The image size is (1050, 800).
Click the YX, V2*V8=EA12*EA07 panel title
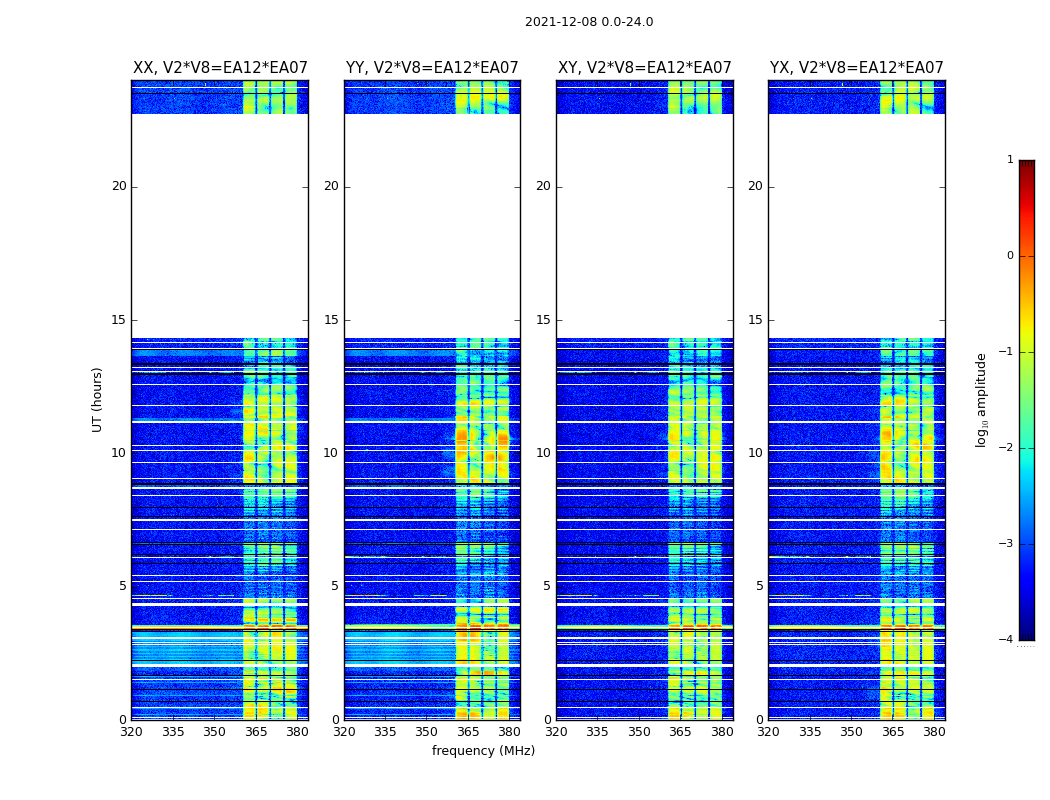coord(856,68)
